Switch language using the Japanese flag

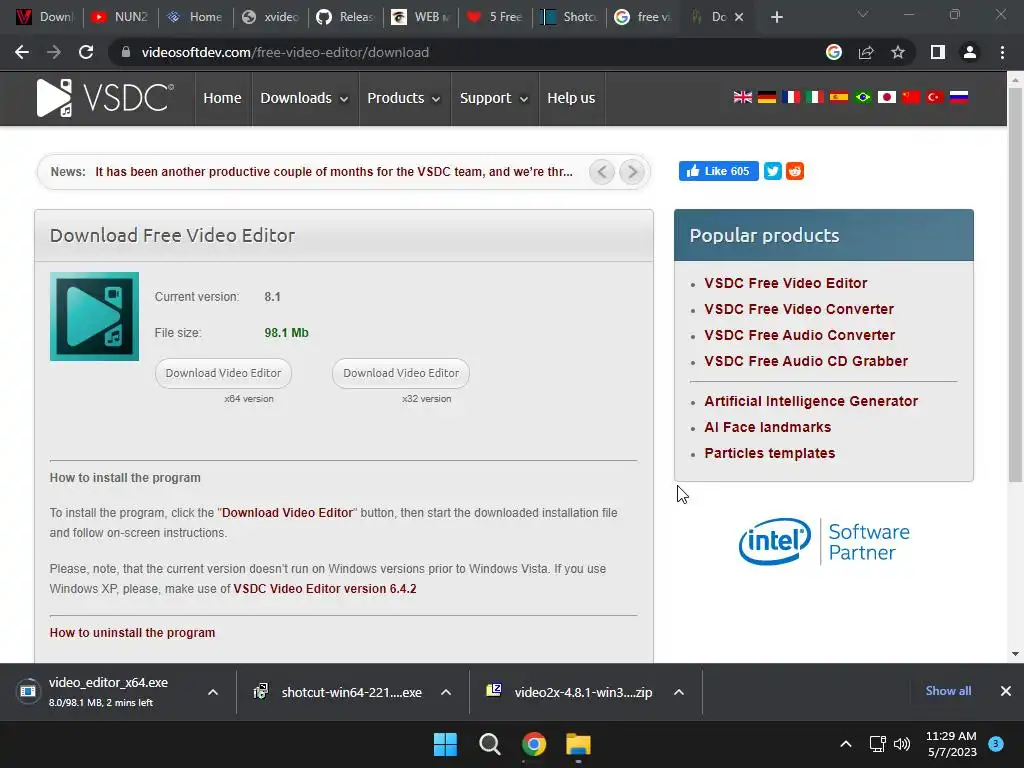click(886, 97)
